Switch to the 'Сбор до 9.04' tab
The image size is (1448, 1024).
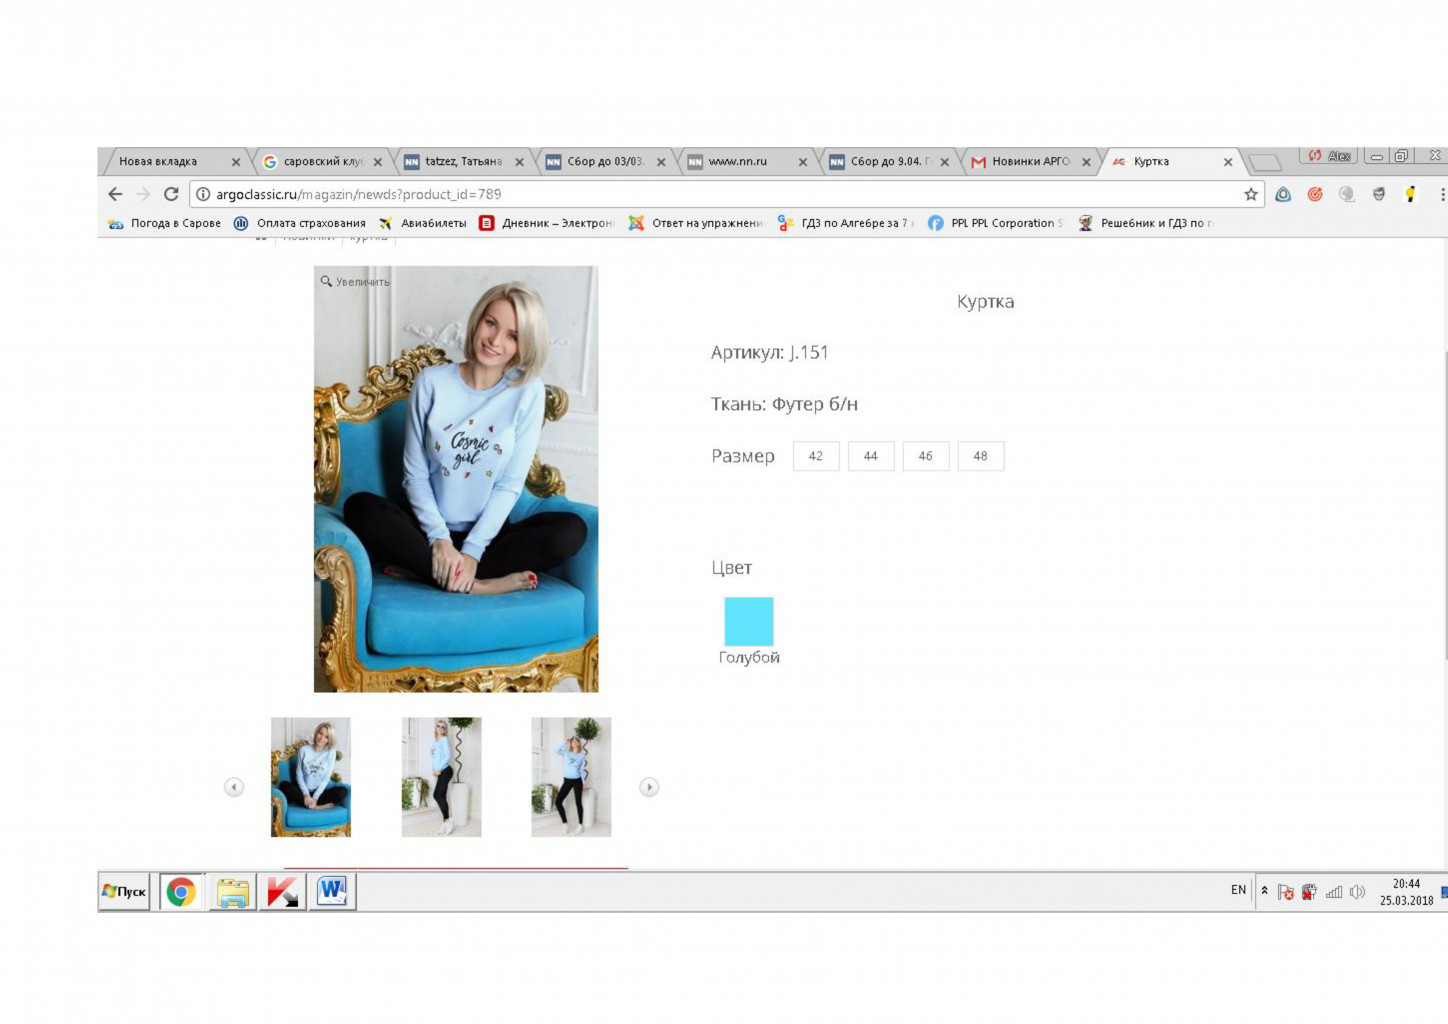(889, 161)
